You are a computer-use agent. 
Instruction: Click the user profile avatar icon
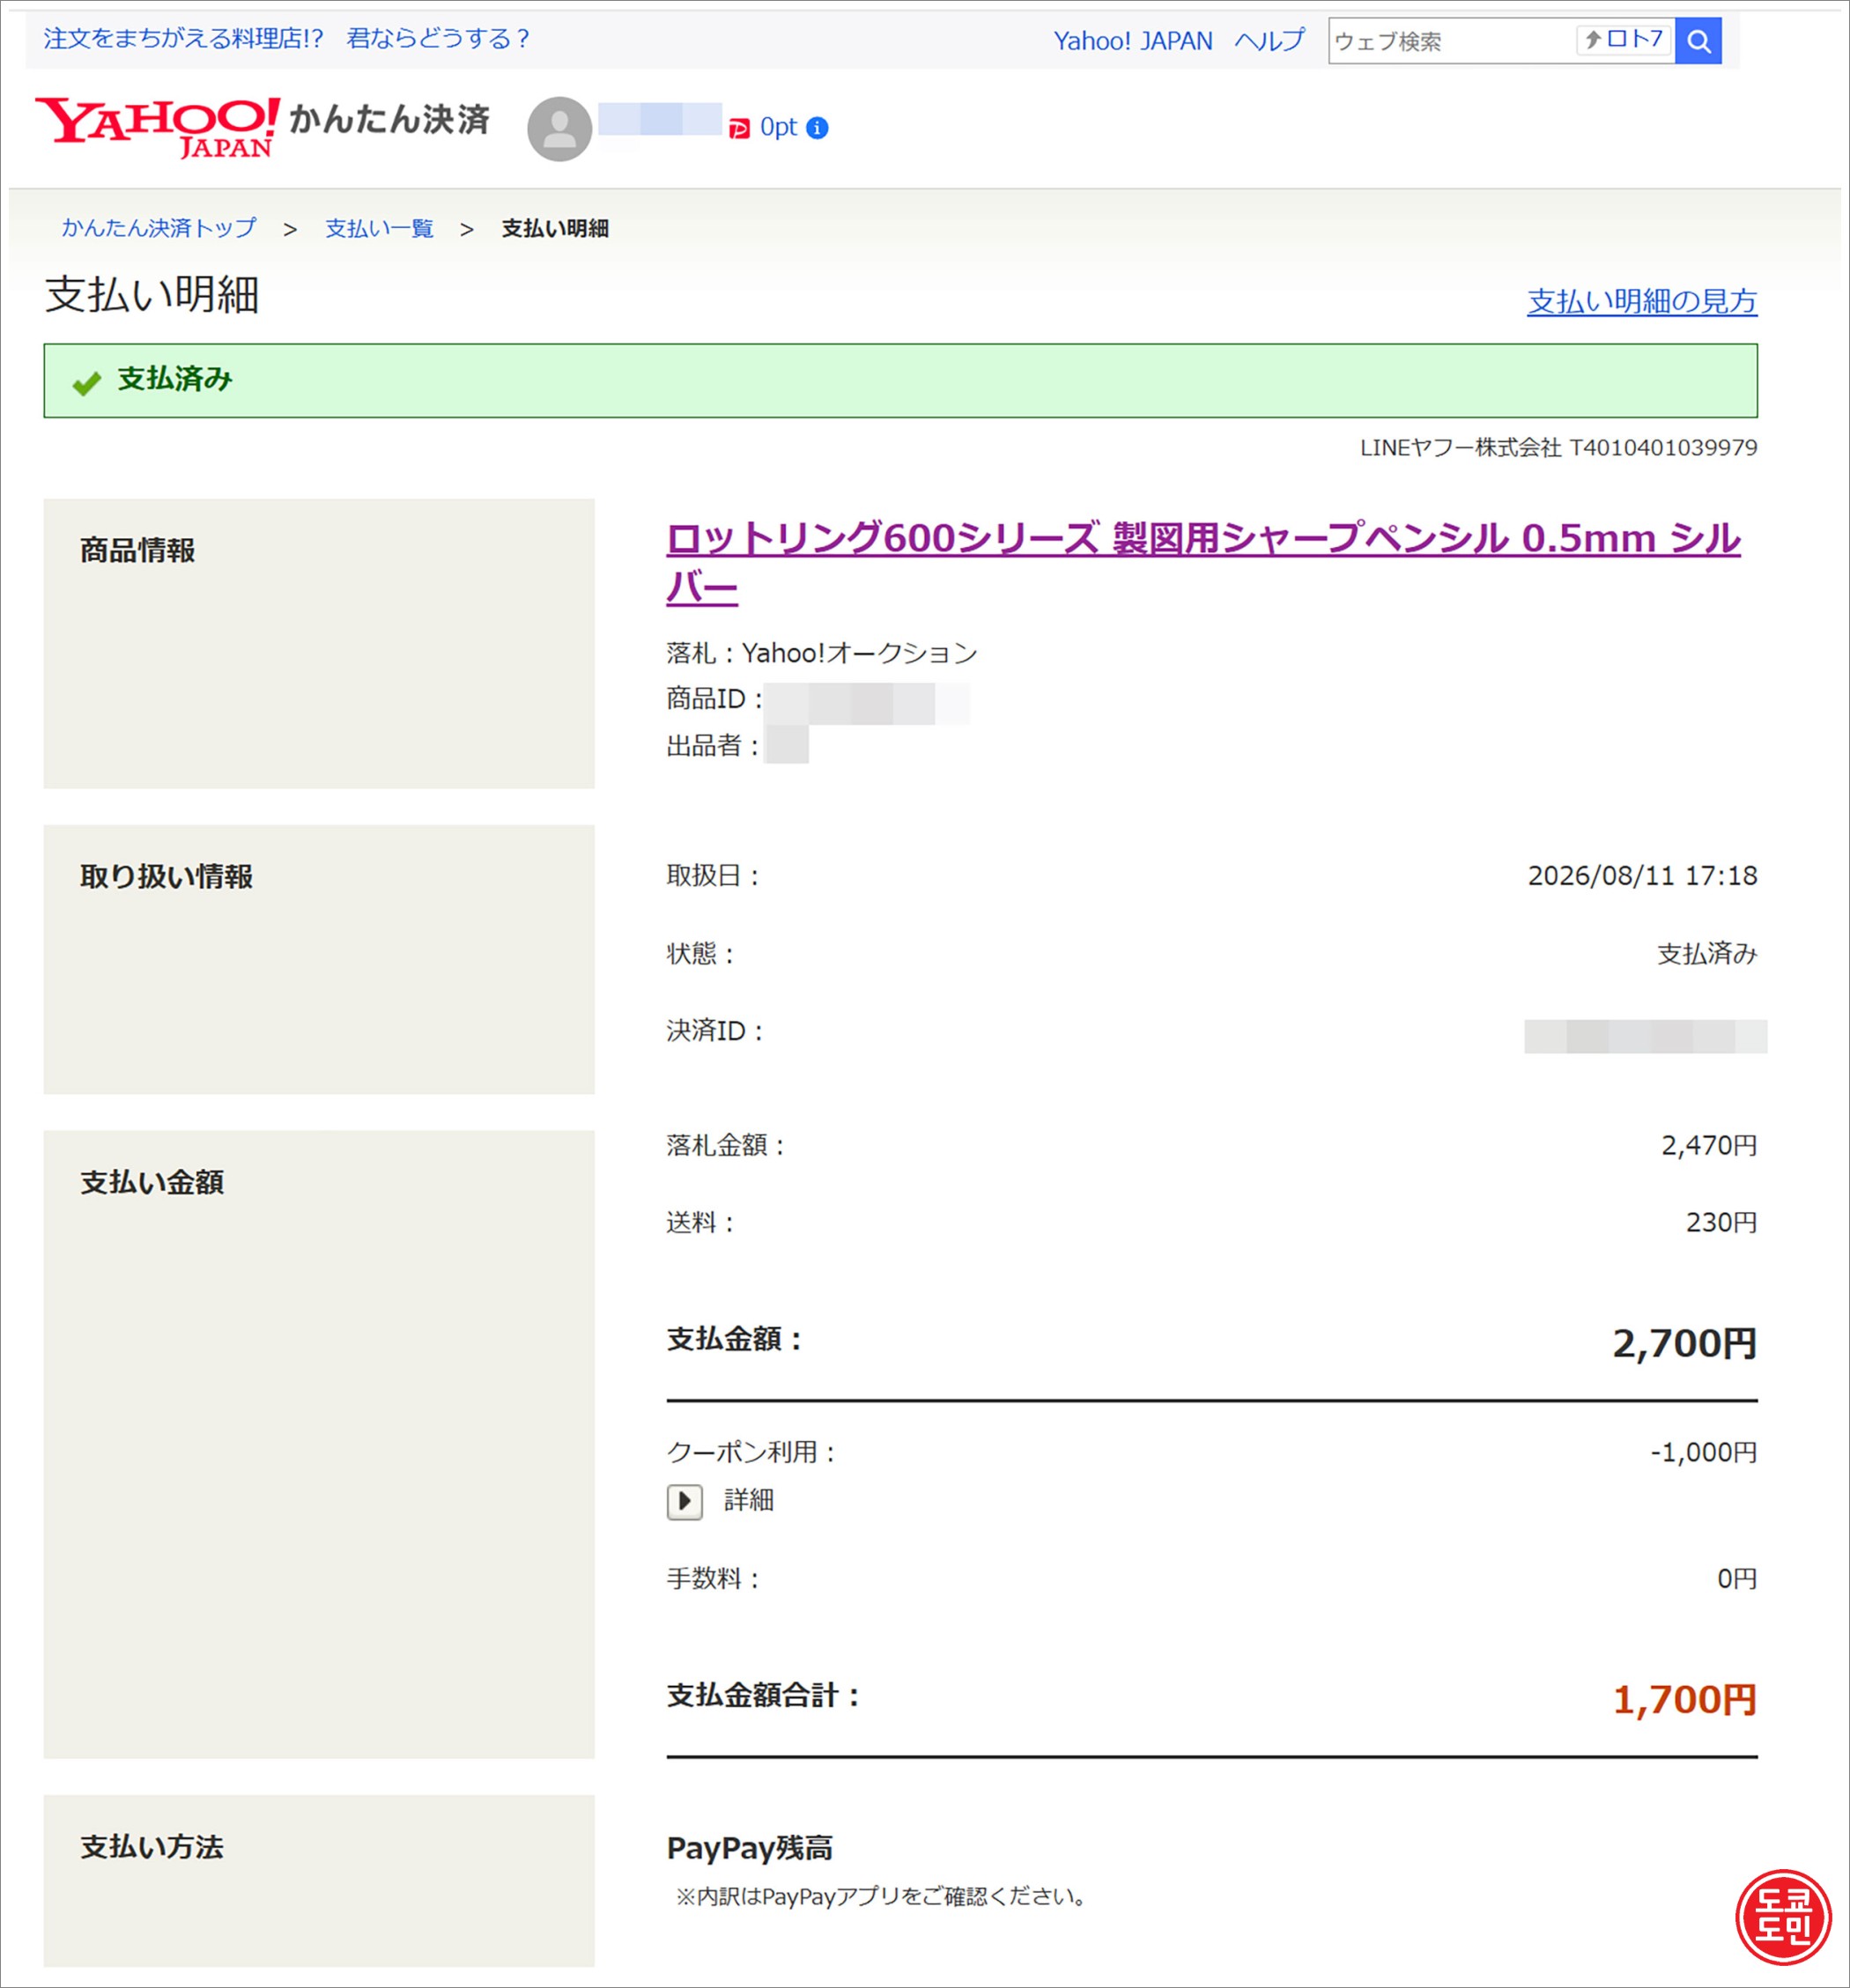coord(559,129)
